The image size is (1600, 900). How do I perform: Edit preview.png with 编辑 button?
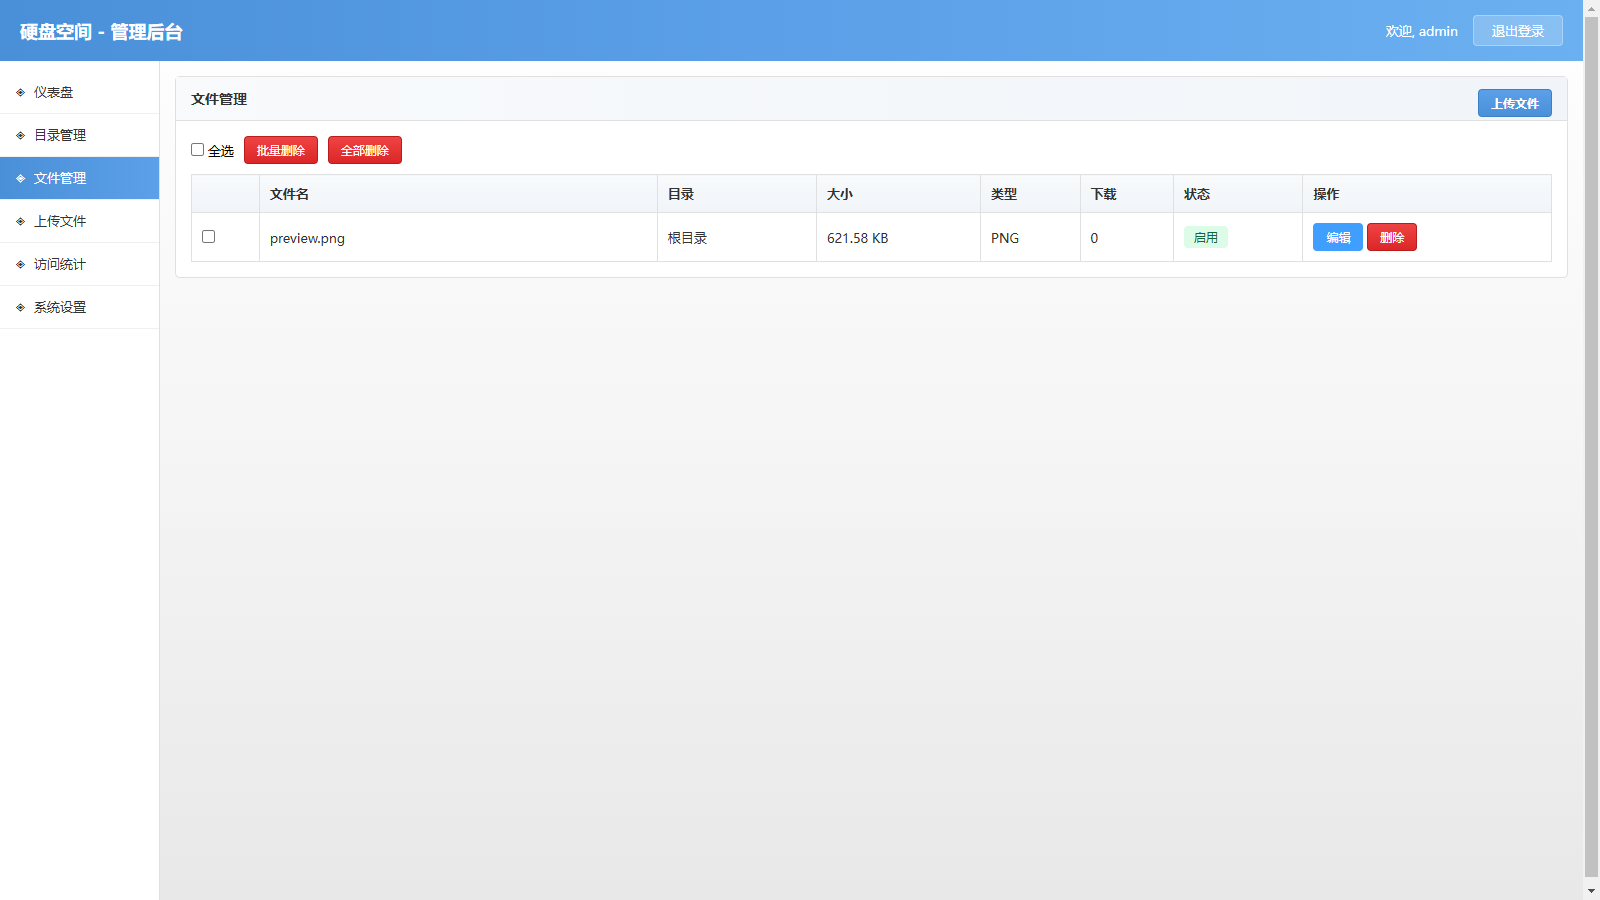click(1337, 237)
